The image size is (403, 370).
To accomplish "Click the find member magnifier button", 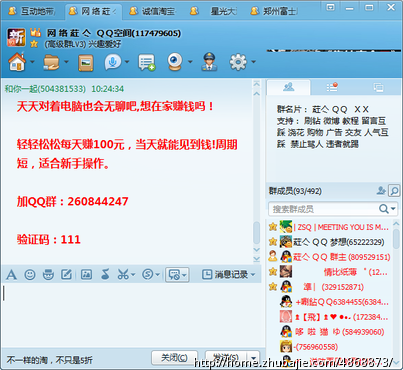I will point(394,191).
